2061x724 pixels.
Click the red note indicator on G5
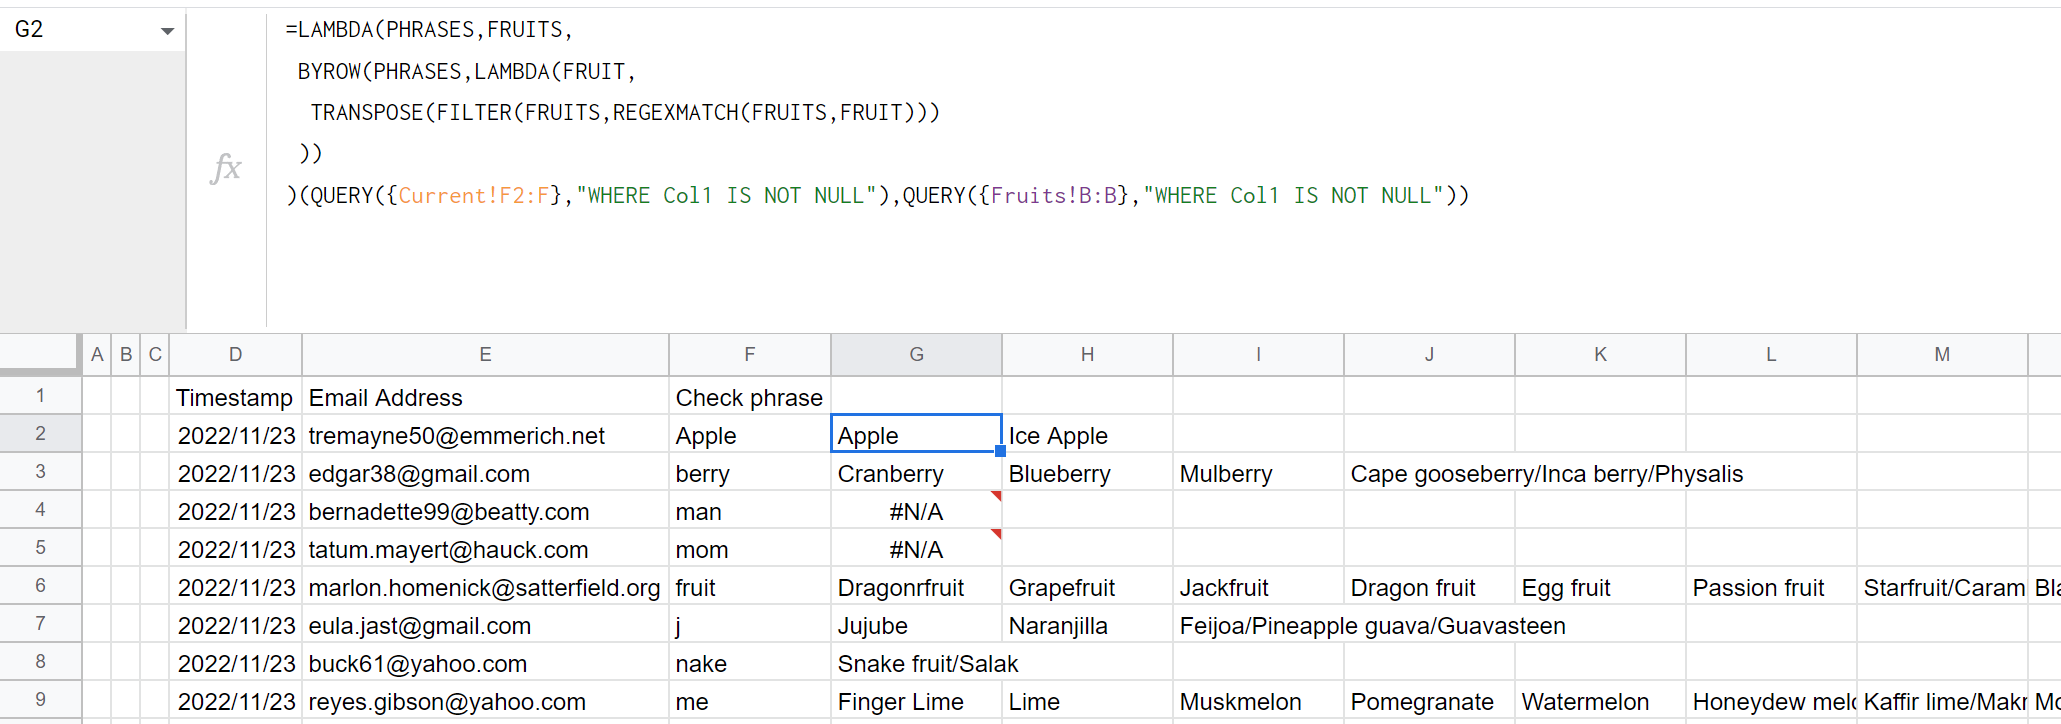(996, 534)
